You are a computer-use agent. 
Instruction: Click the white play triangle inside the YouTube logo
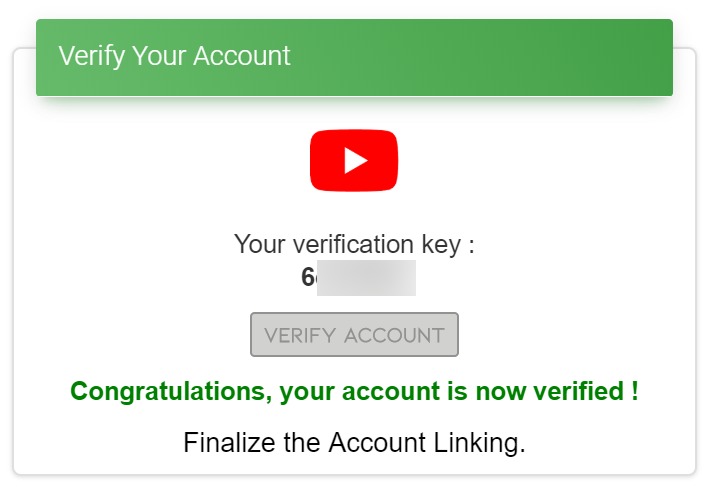point(356,160)
